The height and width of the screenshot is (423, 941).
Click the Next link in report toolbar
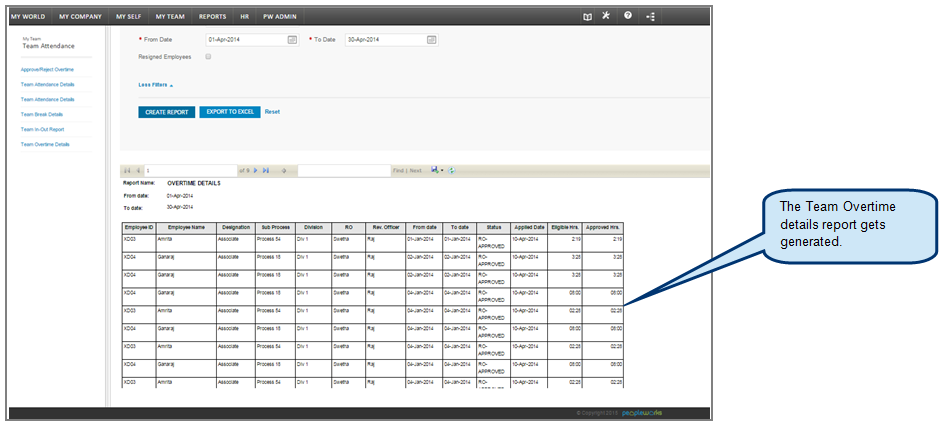(415, 170)
